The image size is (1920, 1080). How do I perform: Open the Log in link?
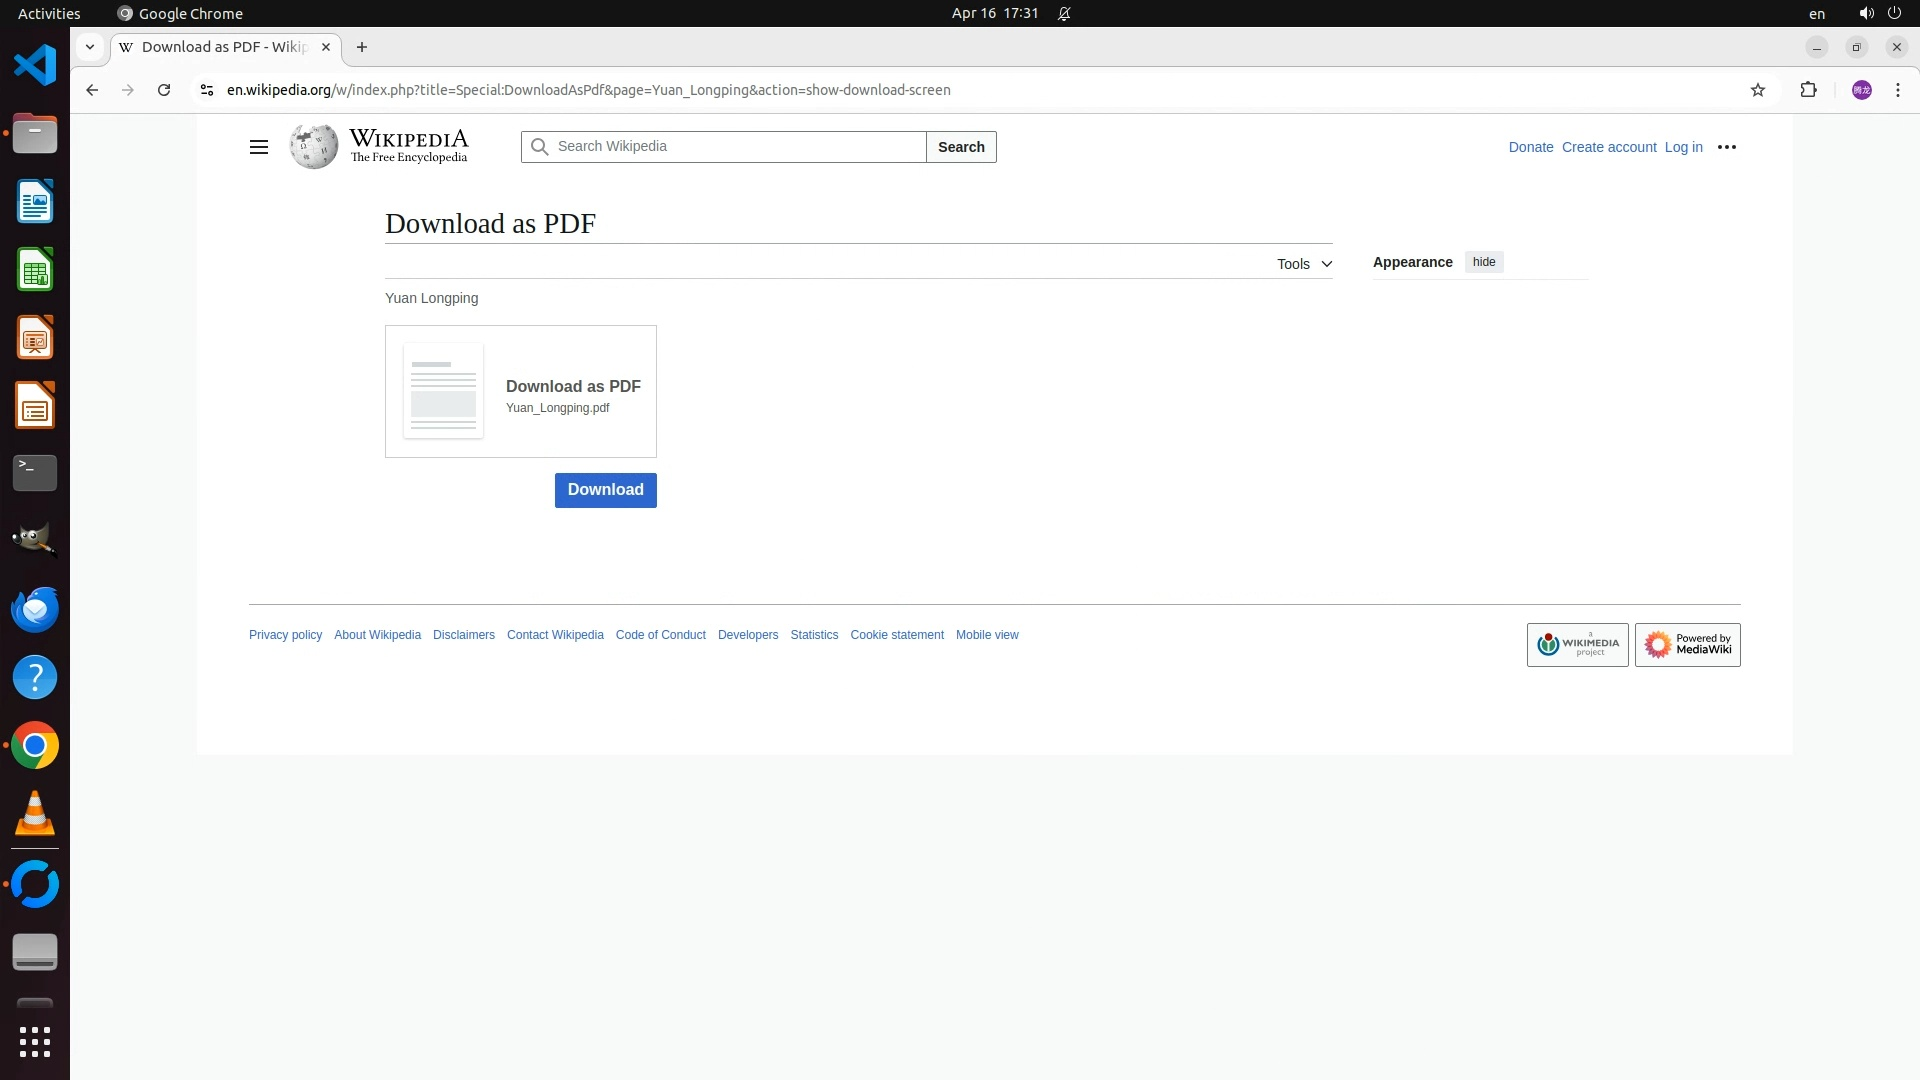click(1683, 147)
